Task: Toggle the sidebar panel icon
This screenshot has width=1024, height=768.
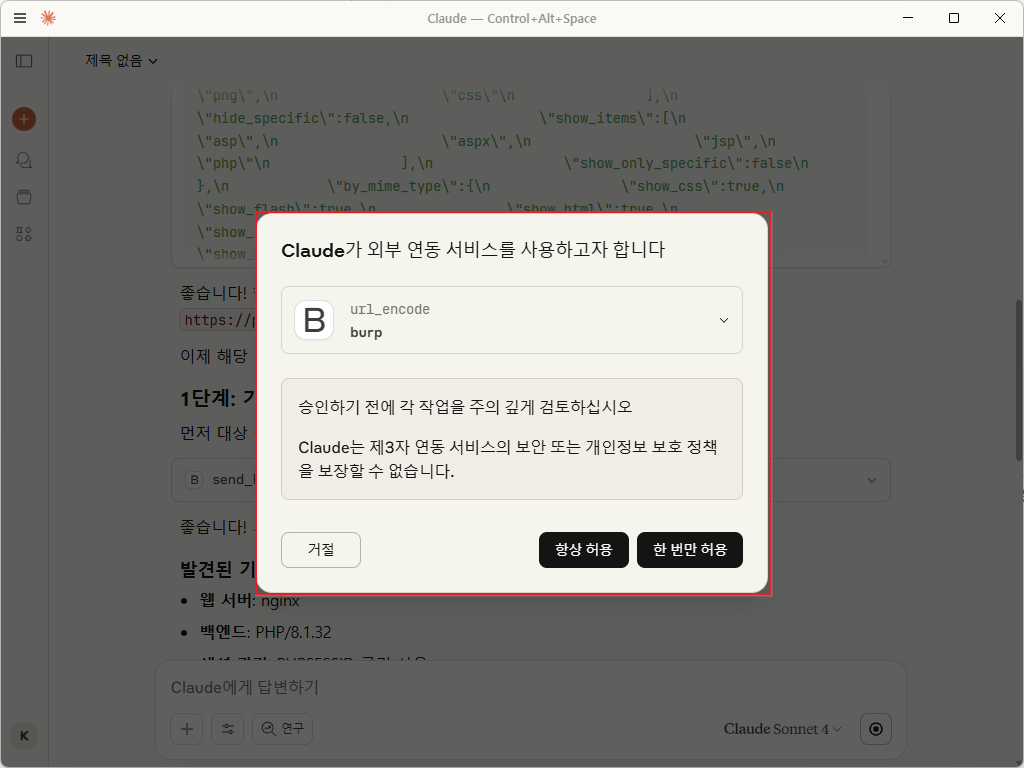Action: 24,61
